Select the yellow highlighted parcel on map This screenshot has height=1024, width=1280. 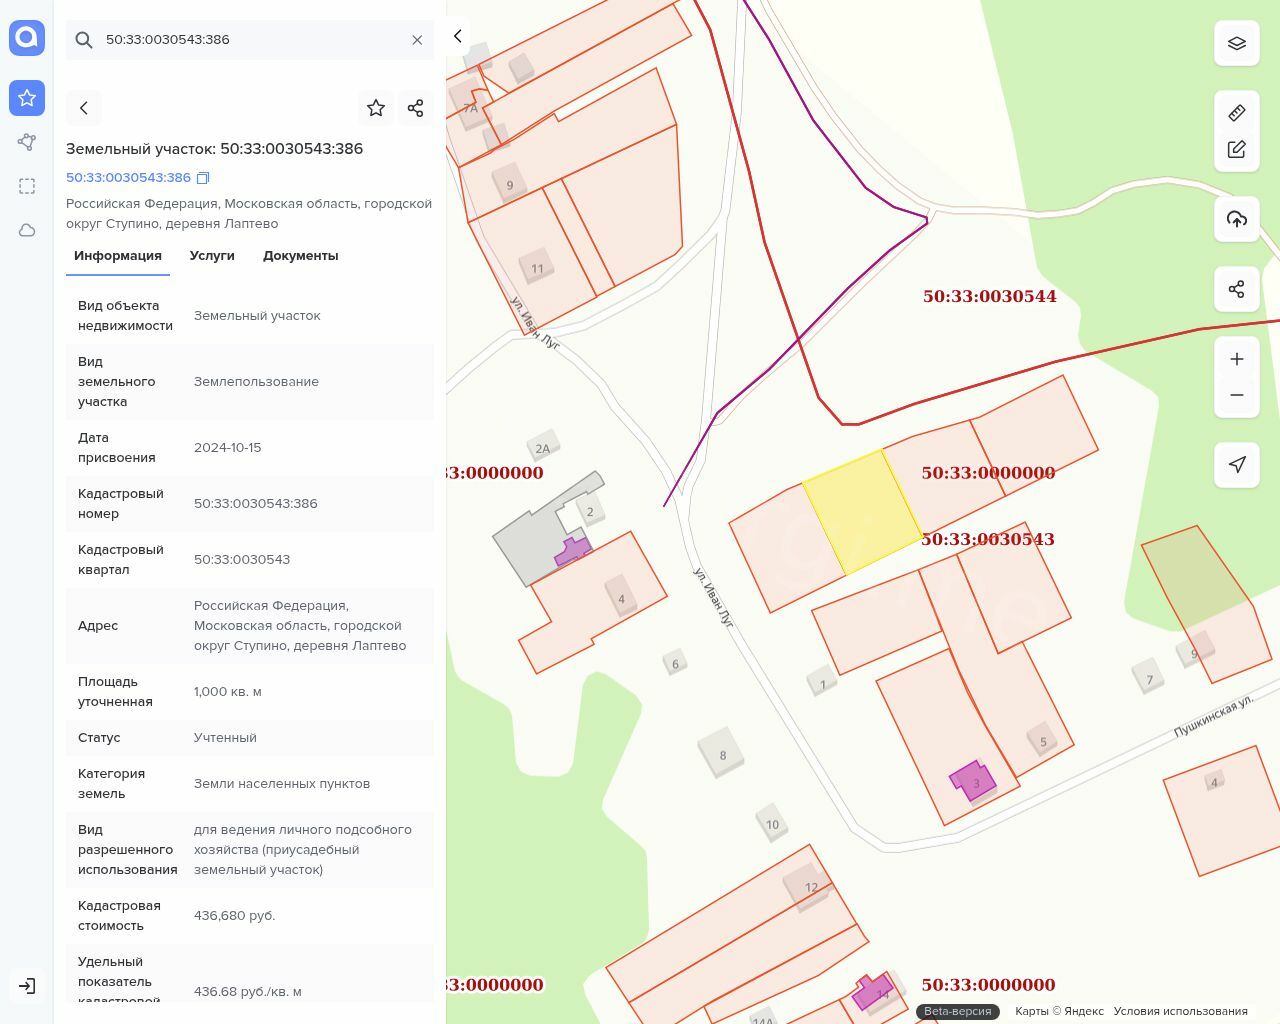[861, 512]
